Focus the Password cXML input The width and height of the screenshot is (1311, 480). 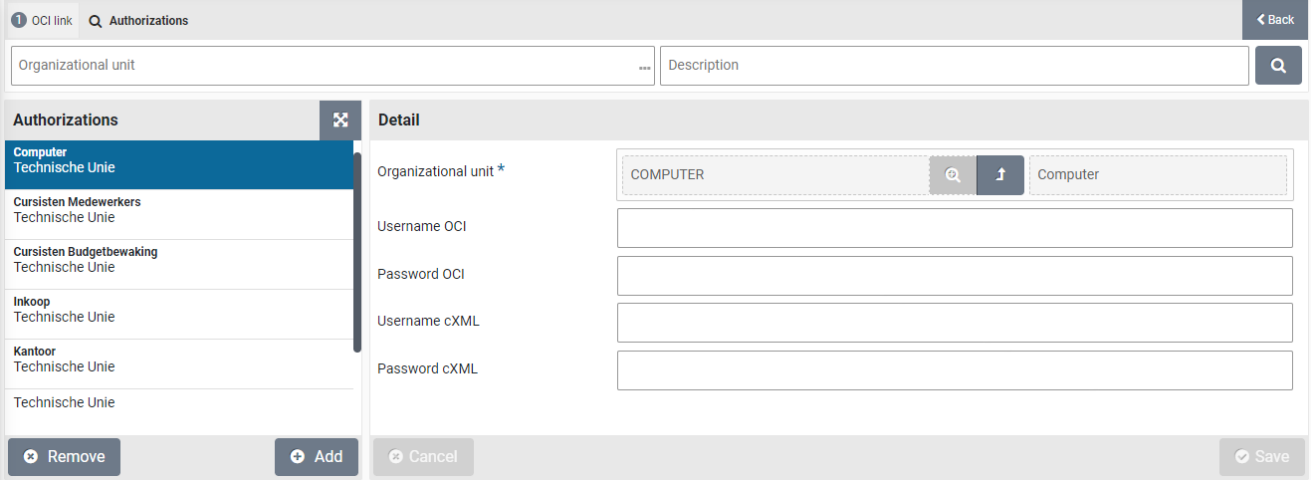tap(954, 371)
